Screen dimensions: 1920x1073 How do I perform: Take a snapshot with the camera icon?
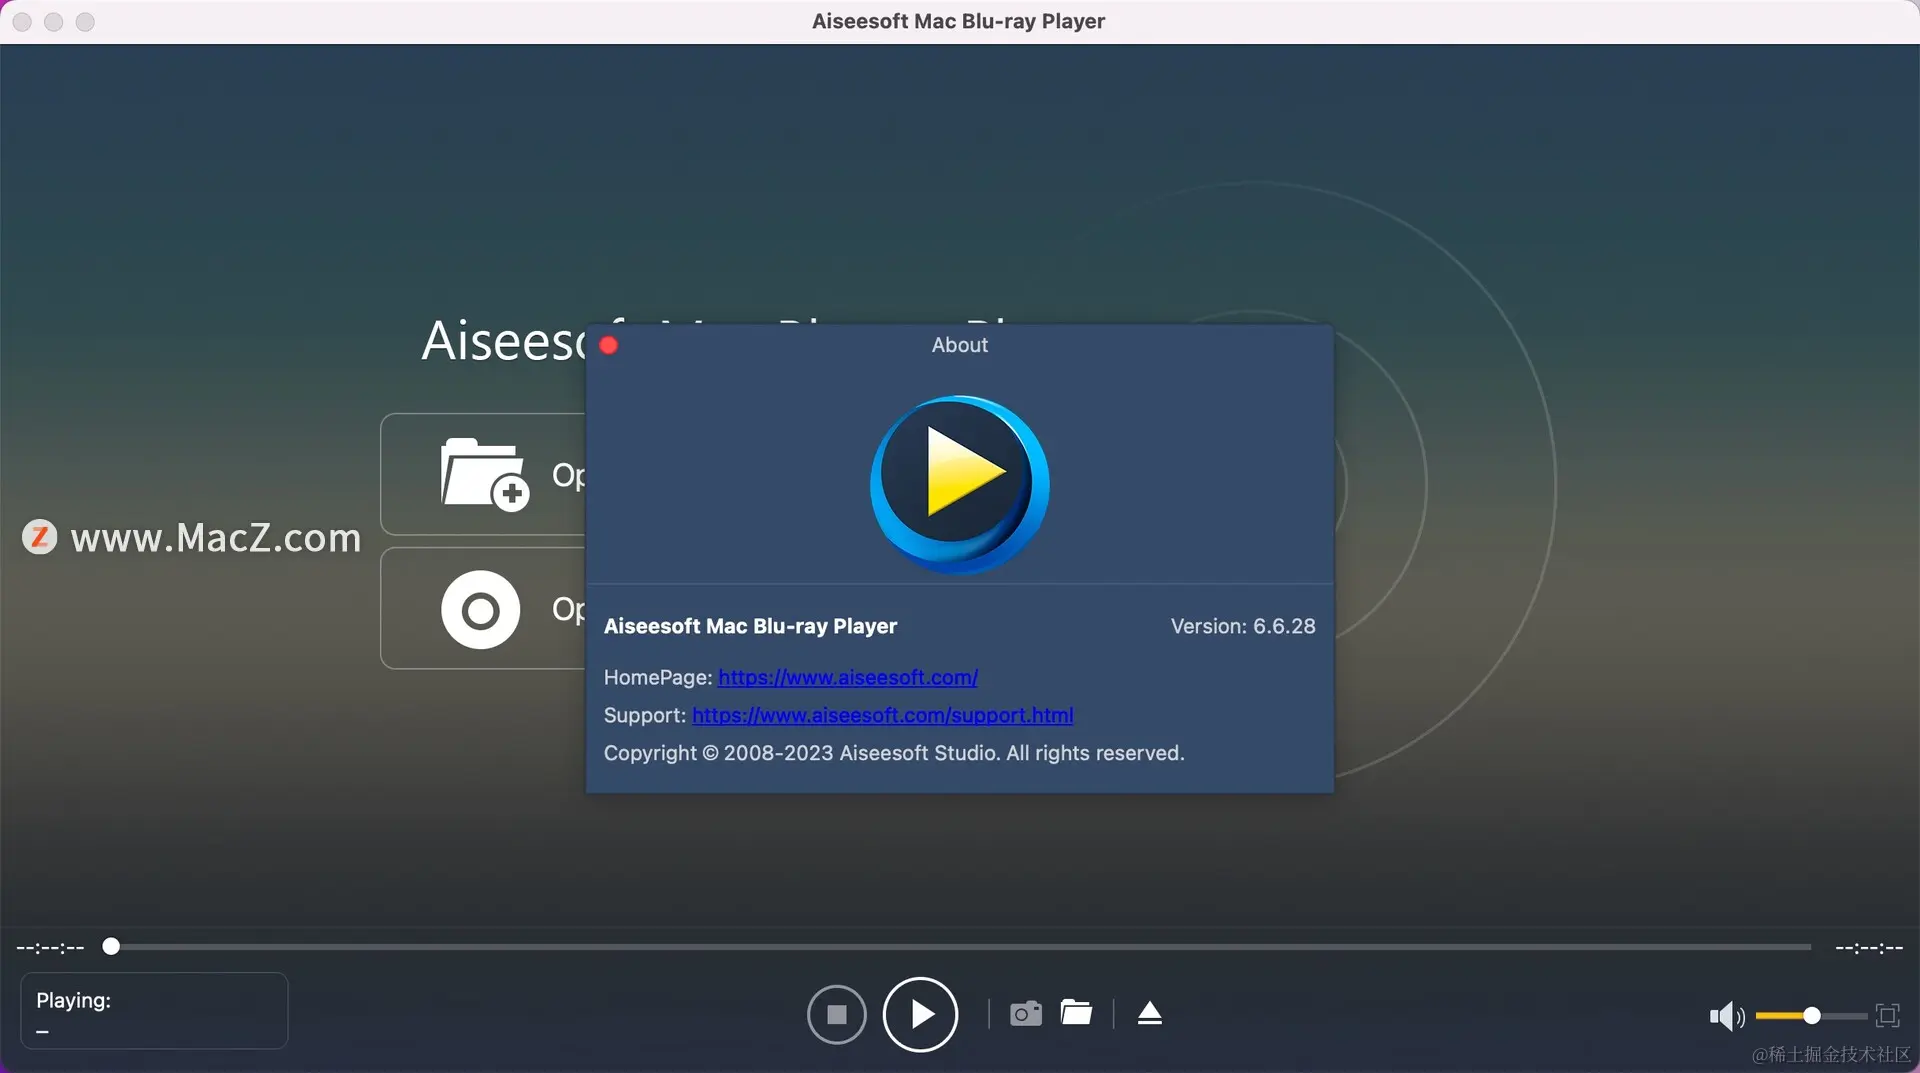click(1026, 1014)
